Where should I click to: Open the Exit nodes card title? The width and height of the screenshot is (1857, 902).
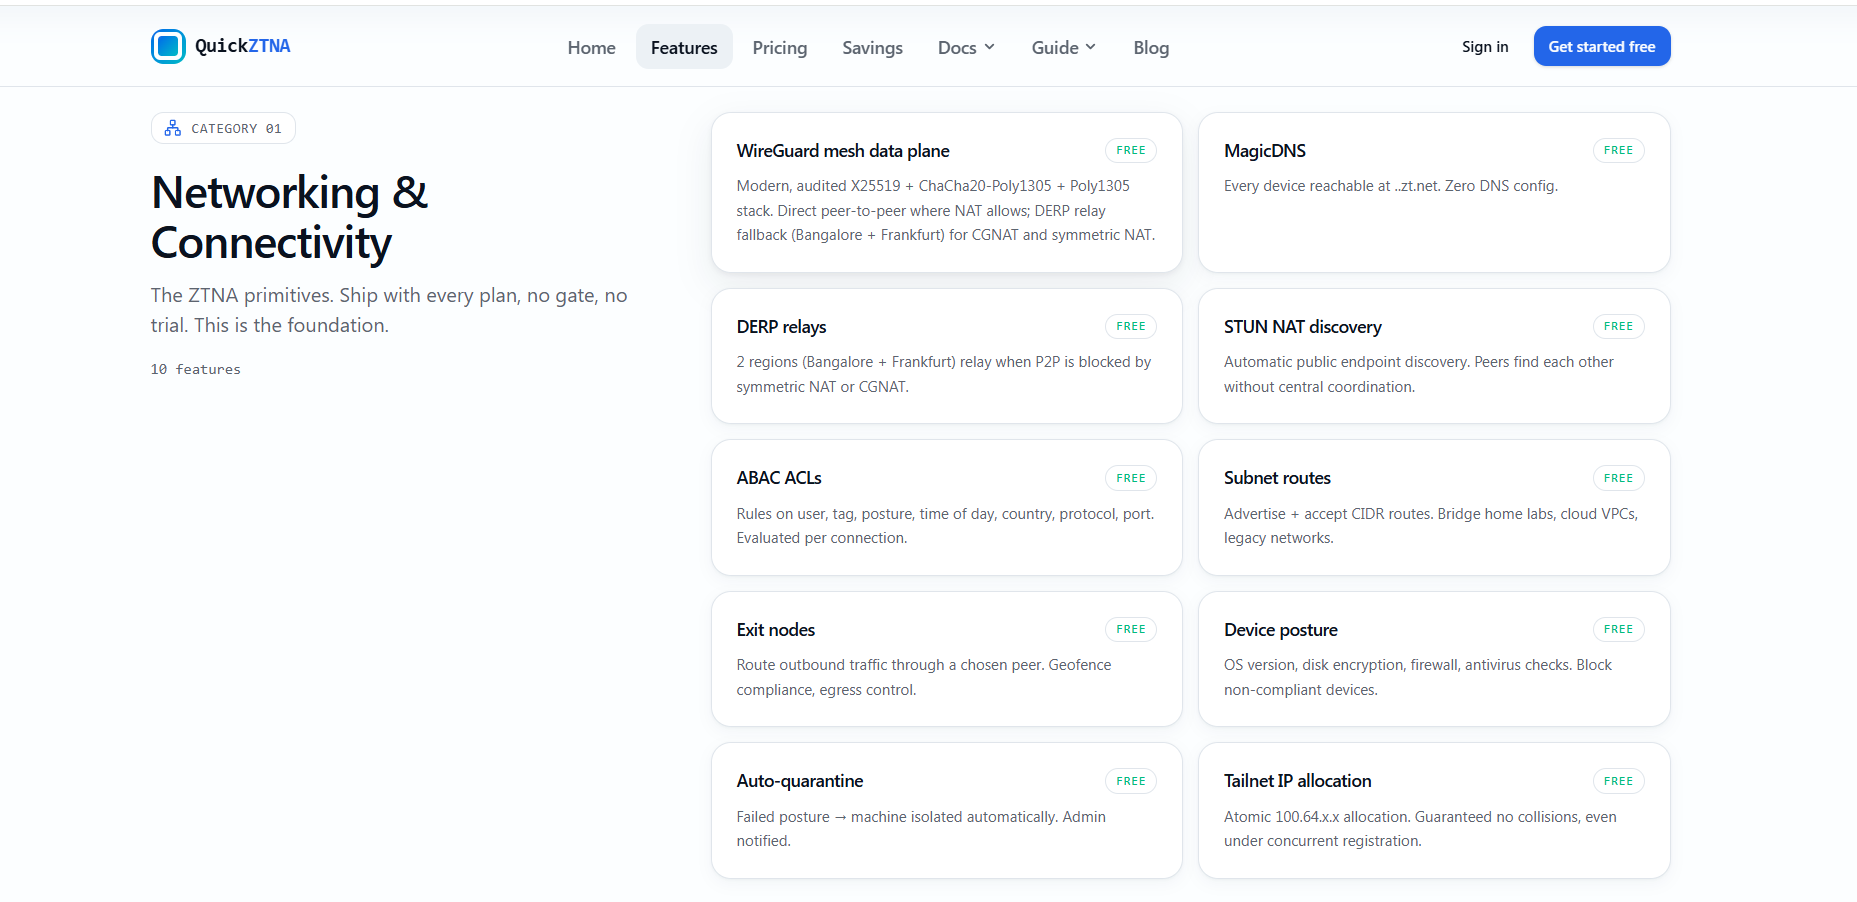(776, 630)
